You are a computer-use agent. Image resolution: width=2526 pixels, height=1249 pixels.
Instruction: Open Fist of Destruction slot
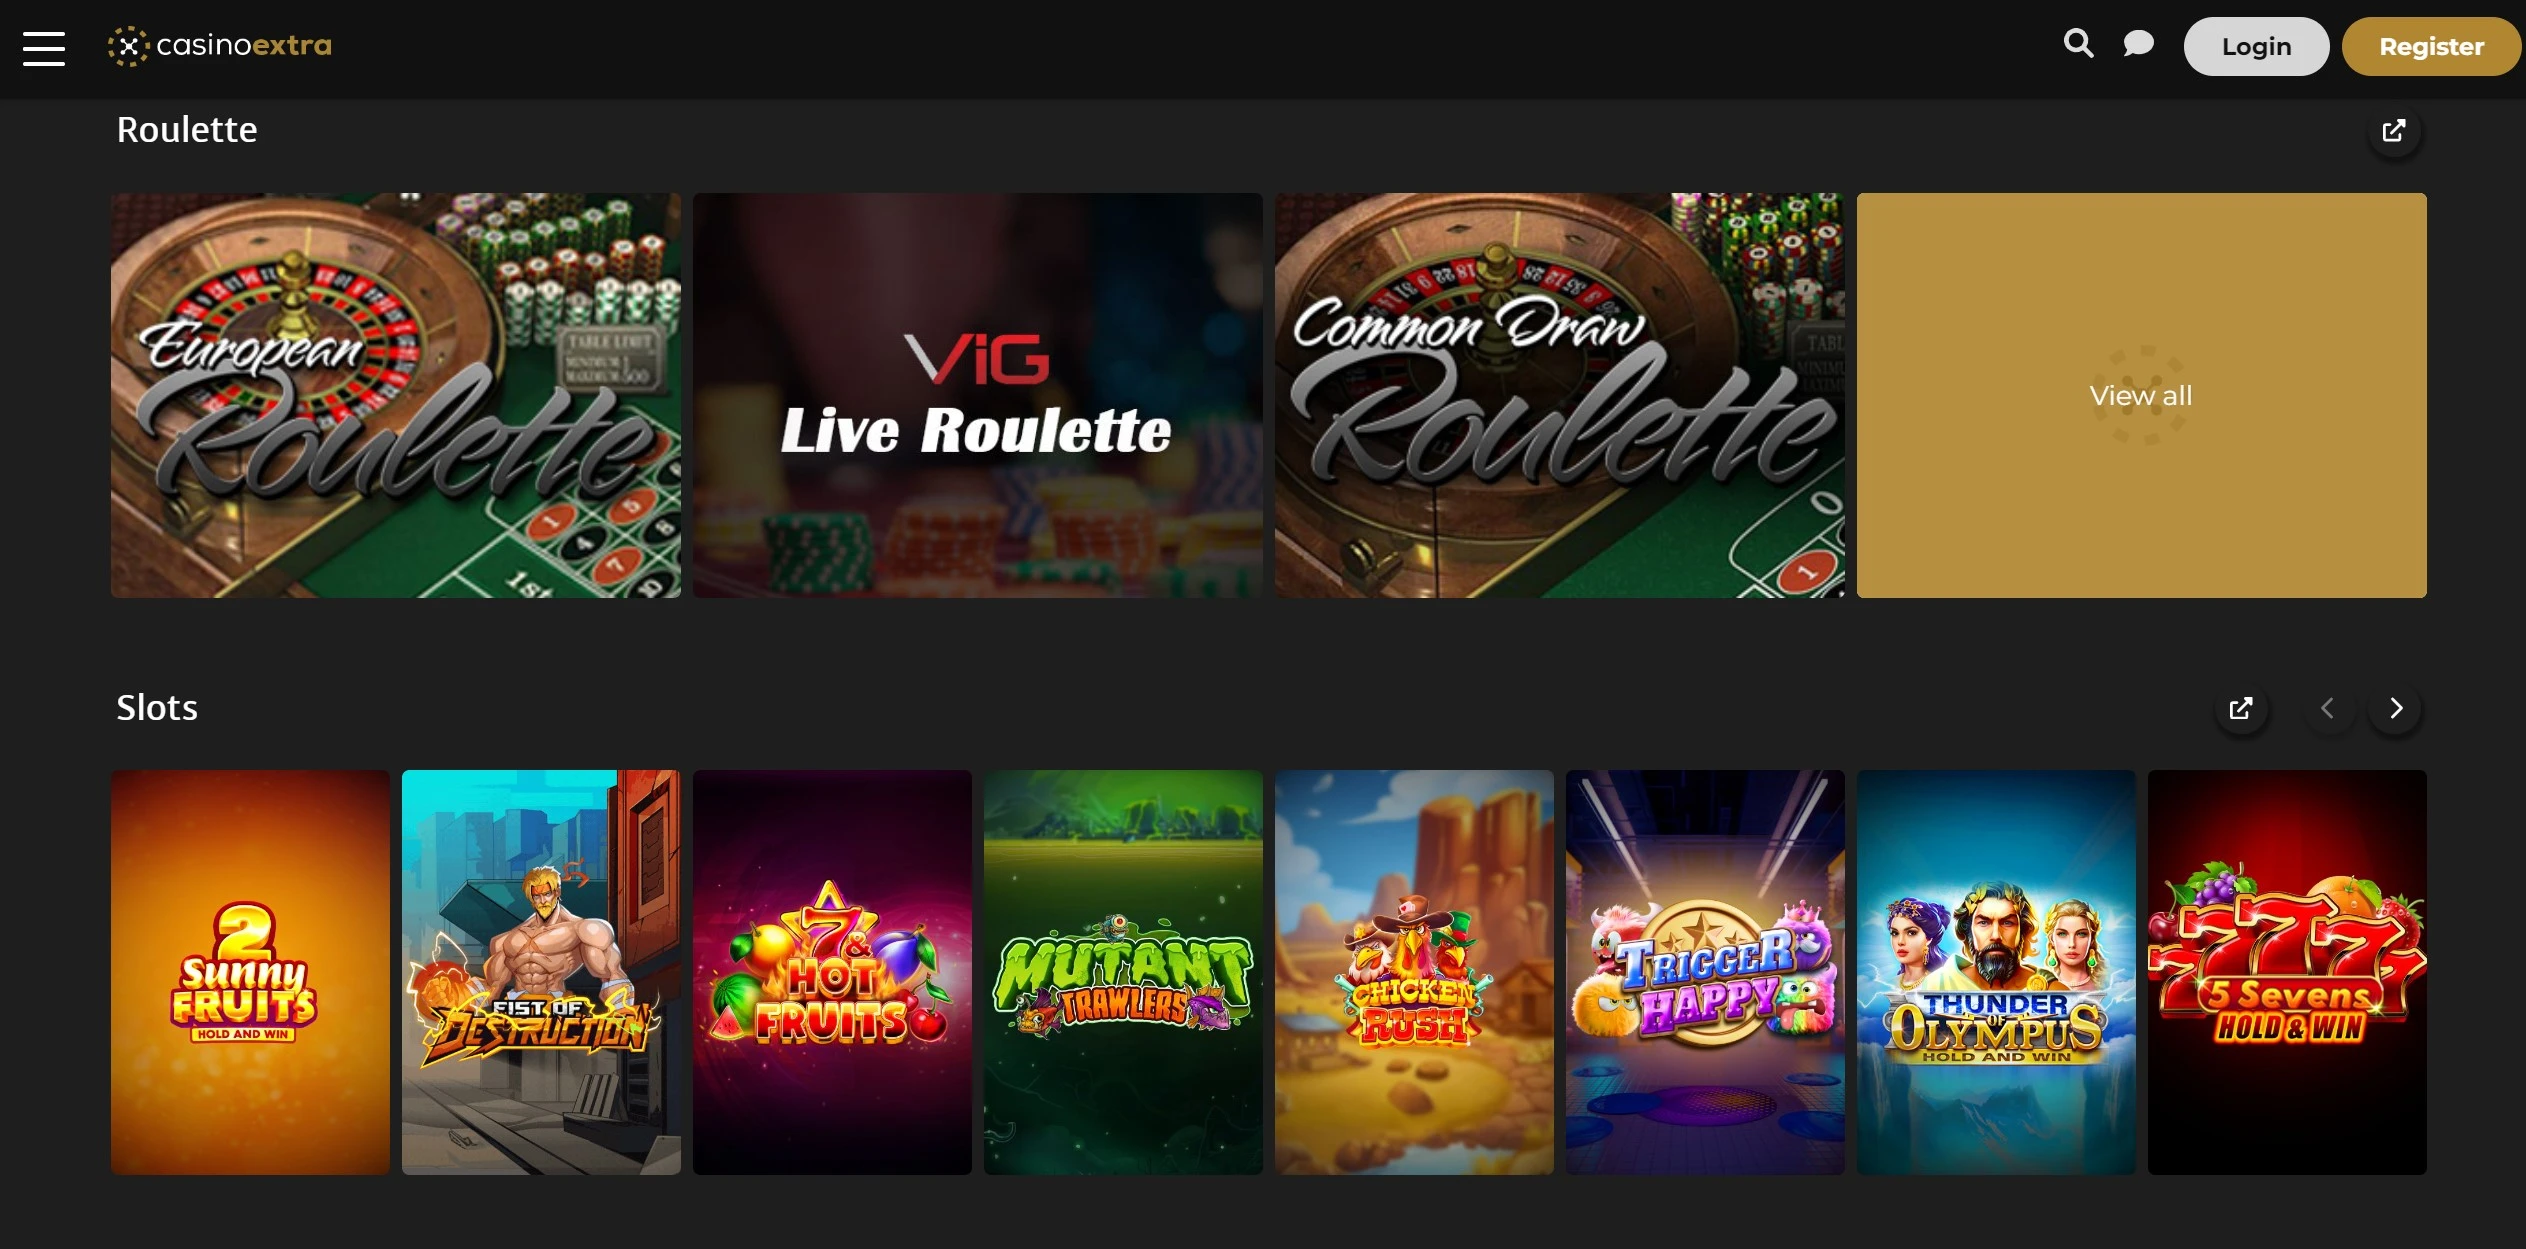[x=541, y=972]
